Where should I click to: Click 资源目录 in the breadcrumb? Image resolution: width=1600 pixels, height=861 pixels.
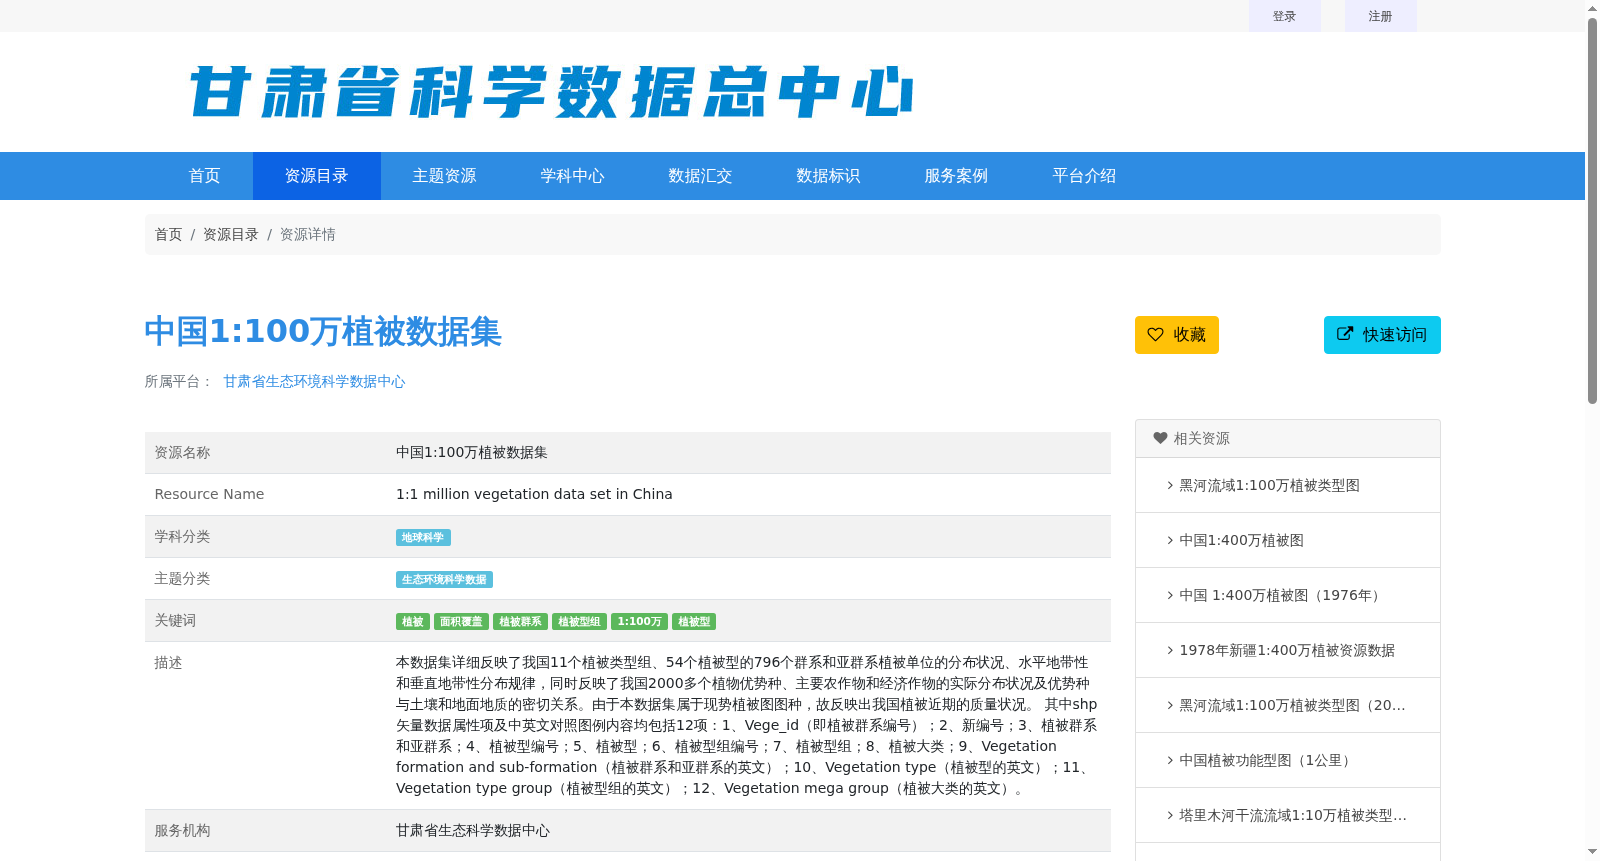tap(231, 234)
